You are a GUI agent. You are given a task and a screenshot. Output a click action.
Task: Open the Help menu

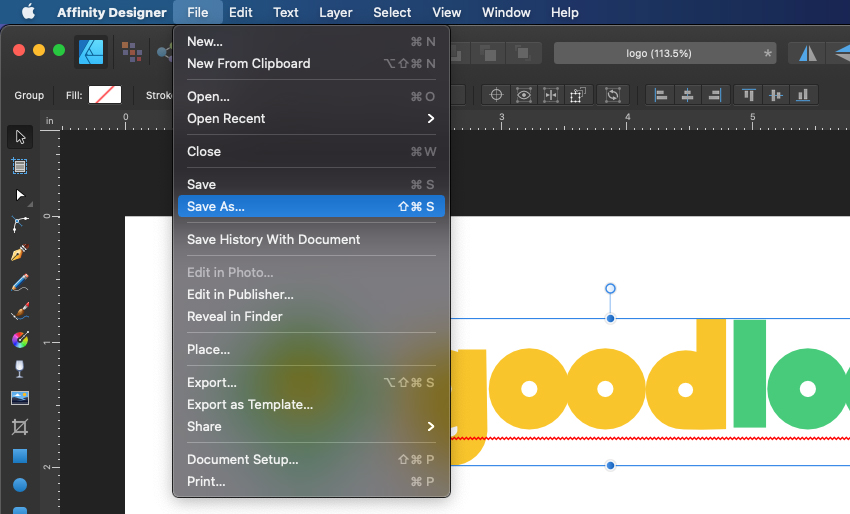(x=565, y=12)
